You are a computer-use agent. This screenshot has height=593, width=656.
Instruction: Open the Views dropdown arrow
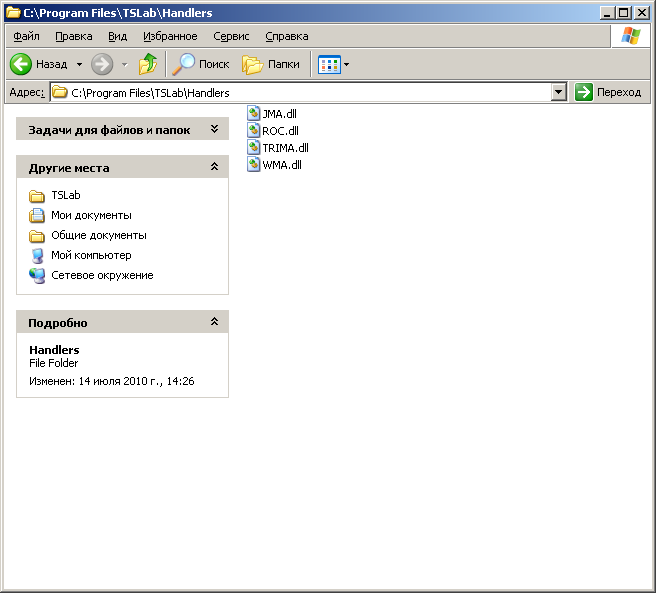coord(346,64)
